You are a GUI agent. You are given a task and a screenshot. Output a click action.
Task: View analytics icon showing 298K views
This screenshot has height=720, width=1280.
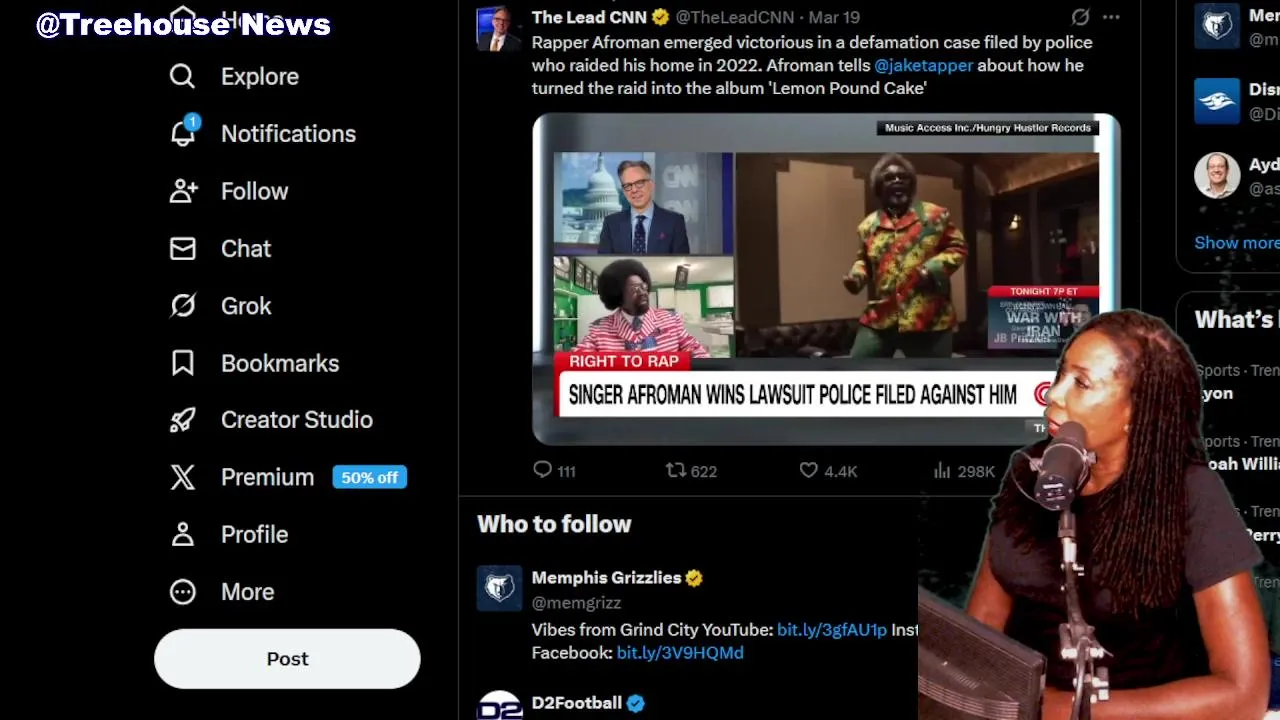point(941,470)
